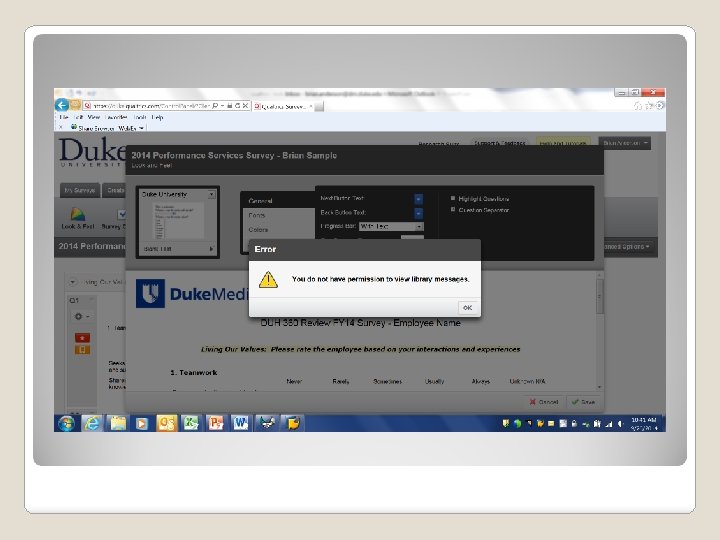Click the browser settings gear icon

pos(659,106)
